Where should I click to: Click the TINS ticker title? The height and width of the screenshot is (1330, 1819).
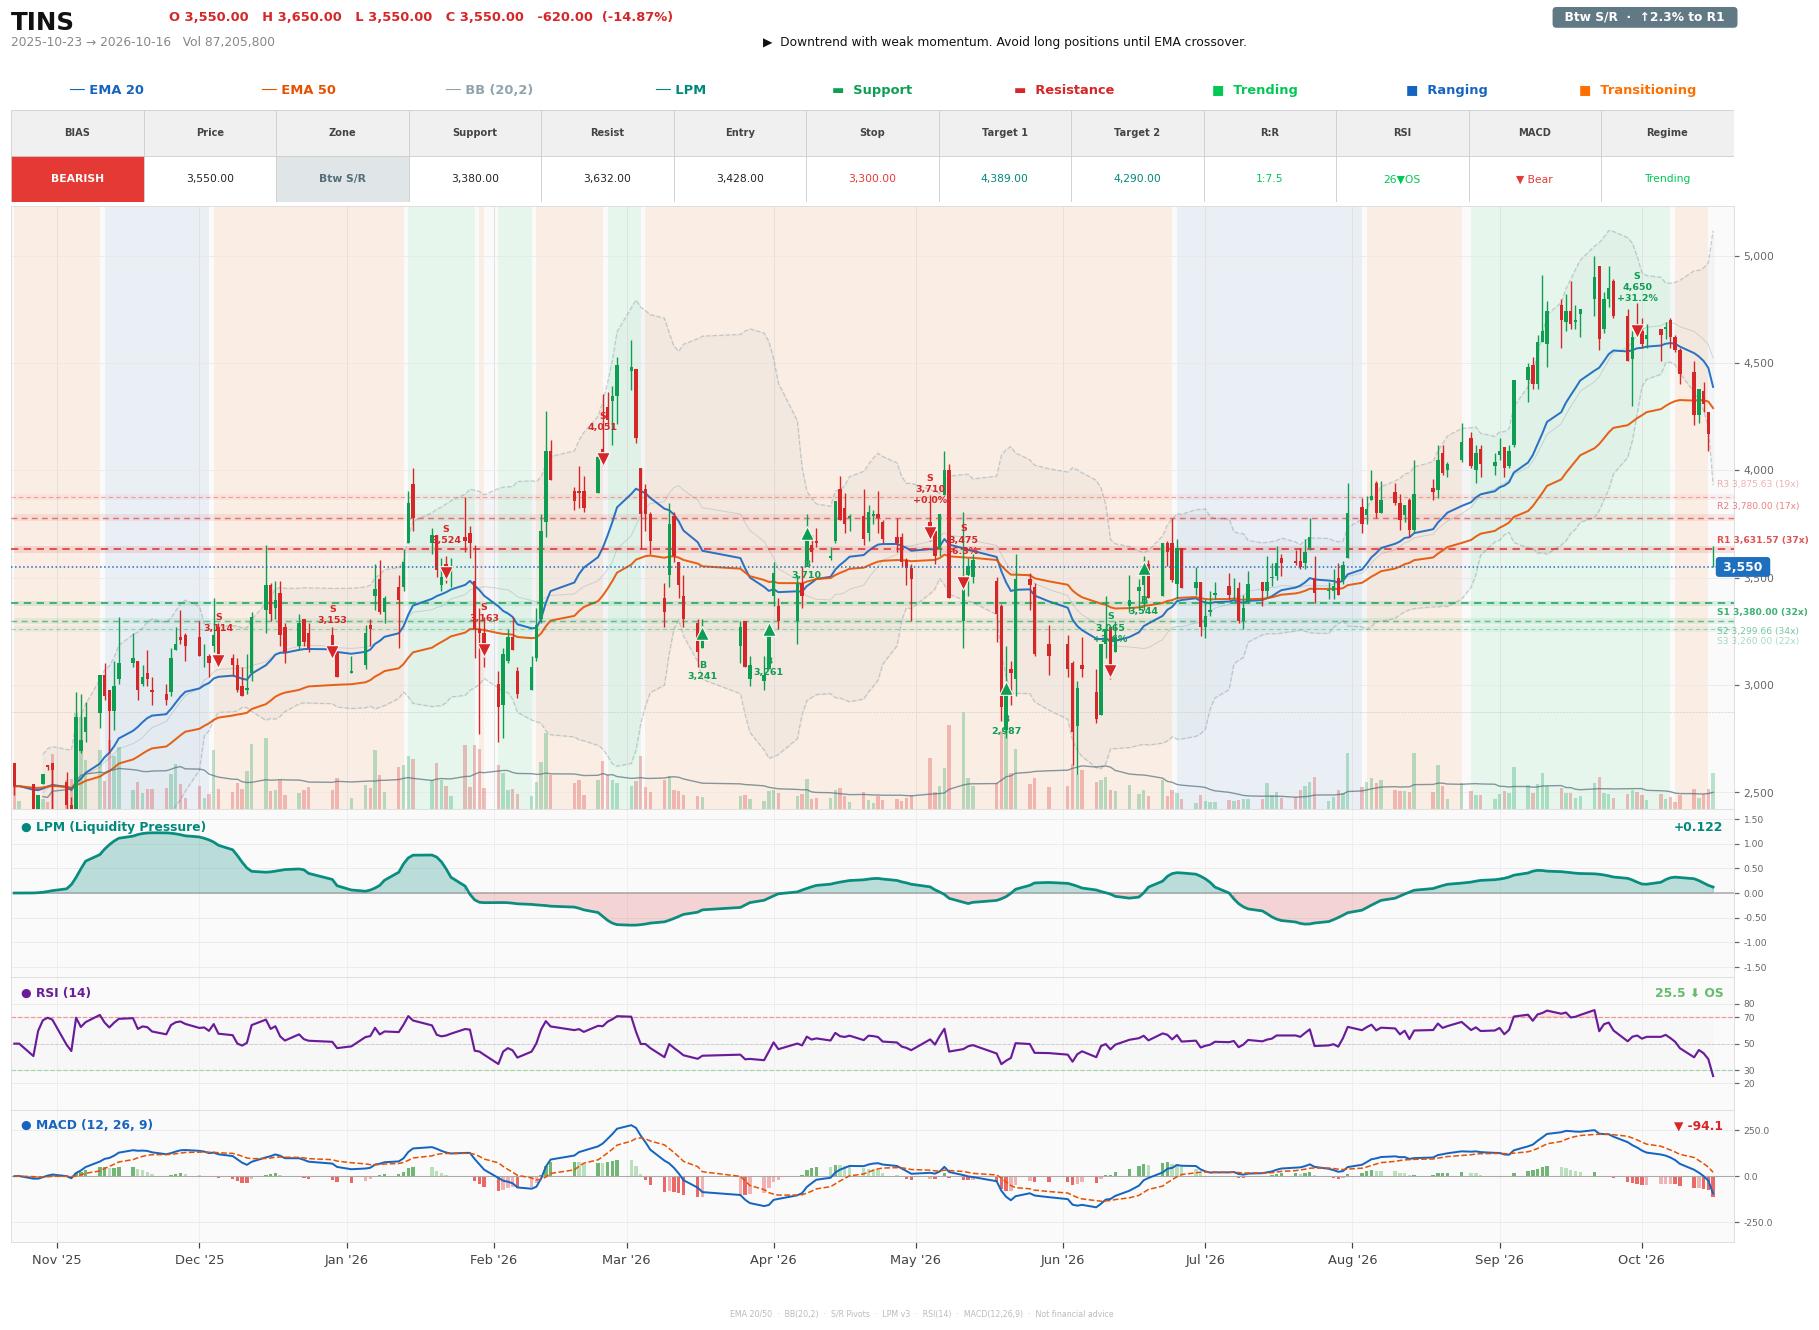coord(42,22)
